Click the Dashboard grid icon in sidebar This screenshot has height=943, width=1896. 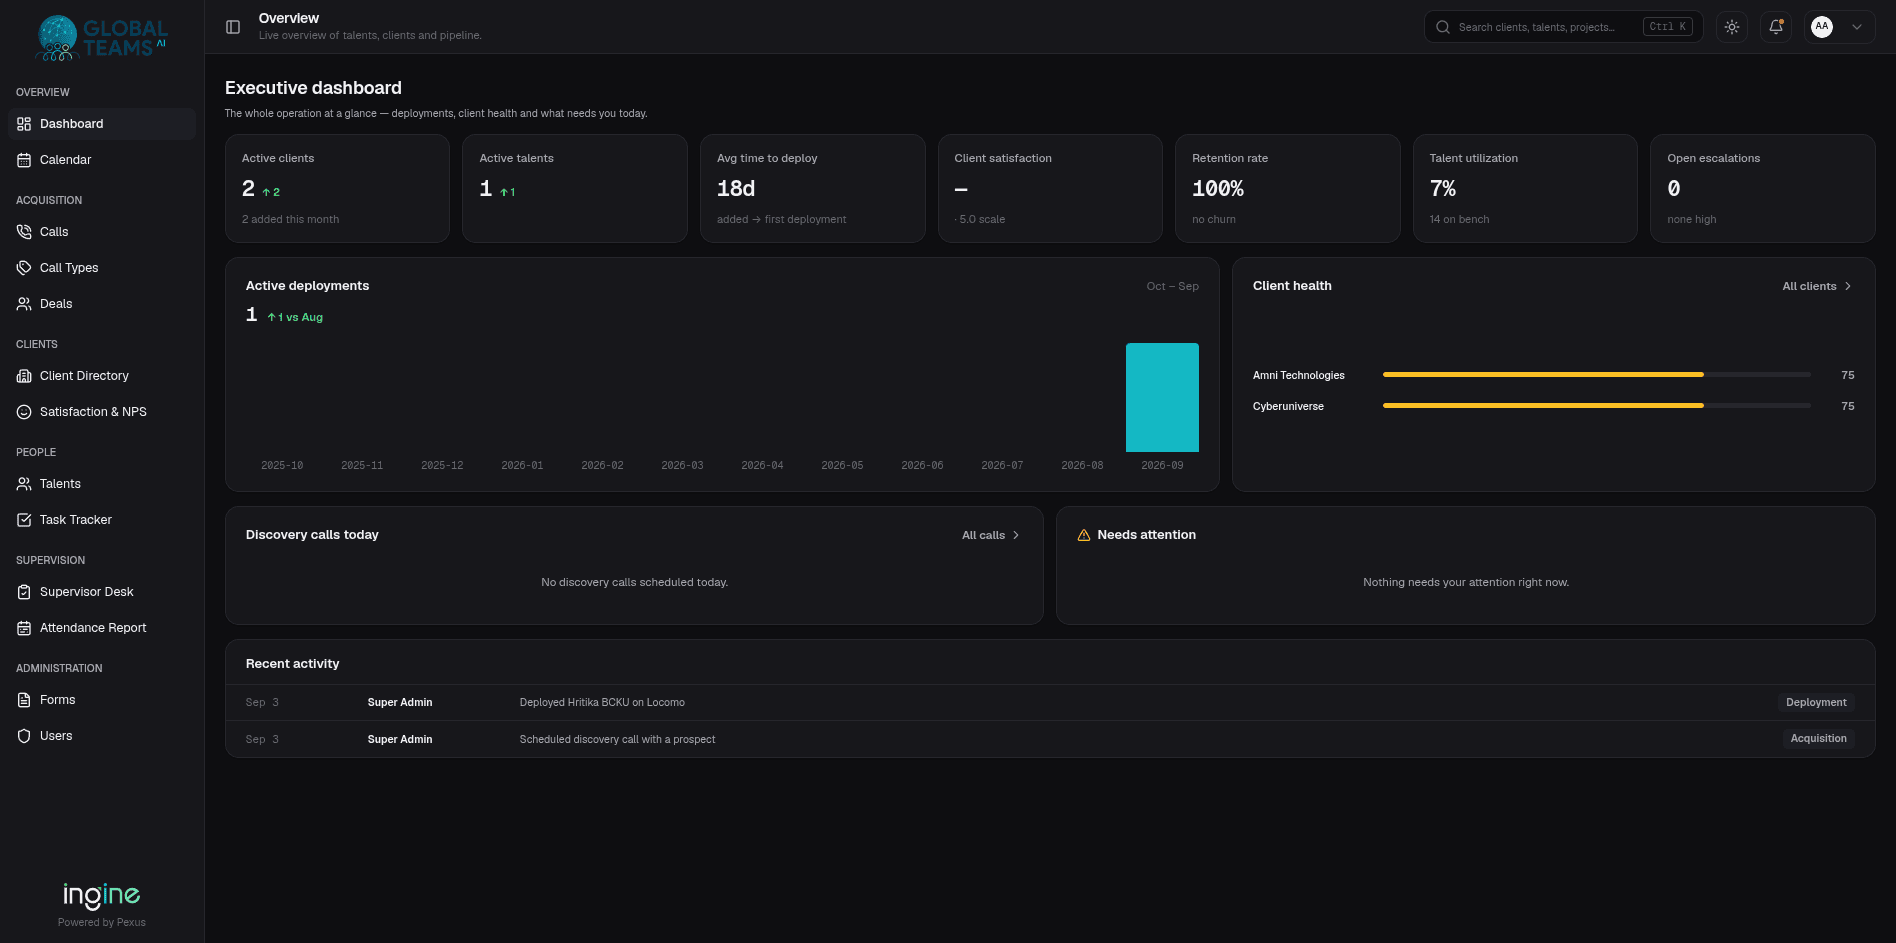[x=24, y=124]
